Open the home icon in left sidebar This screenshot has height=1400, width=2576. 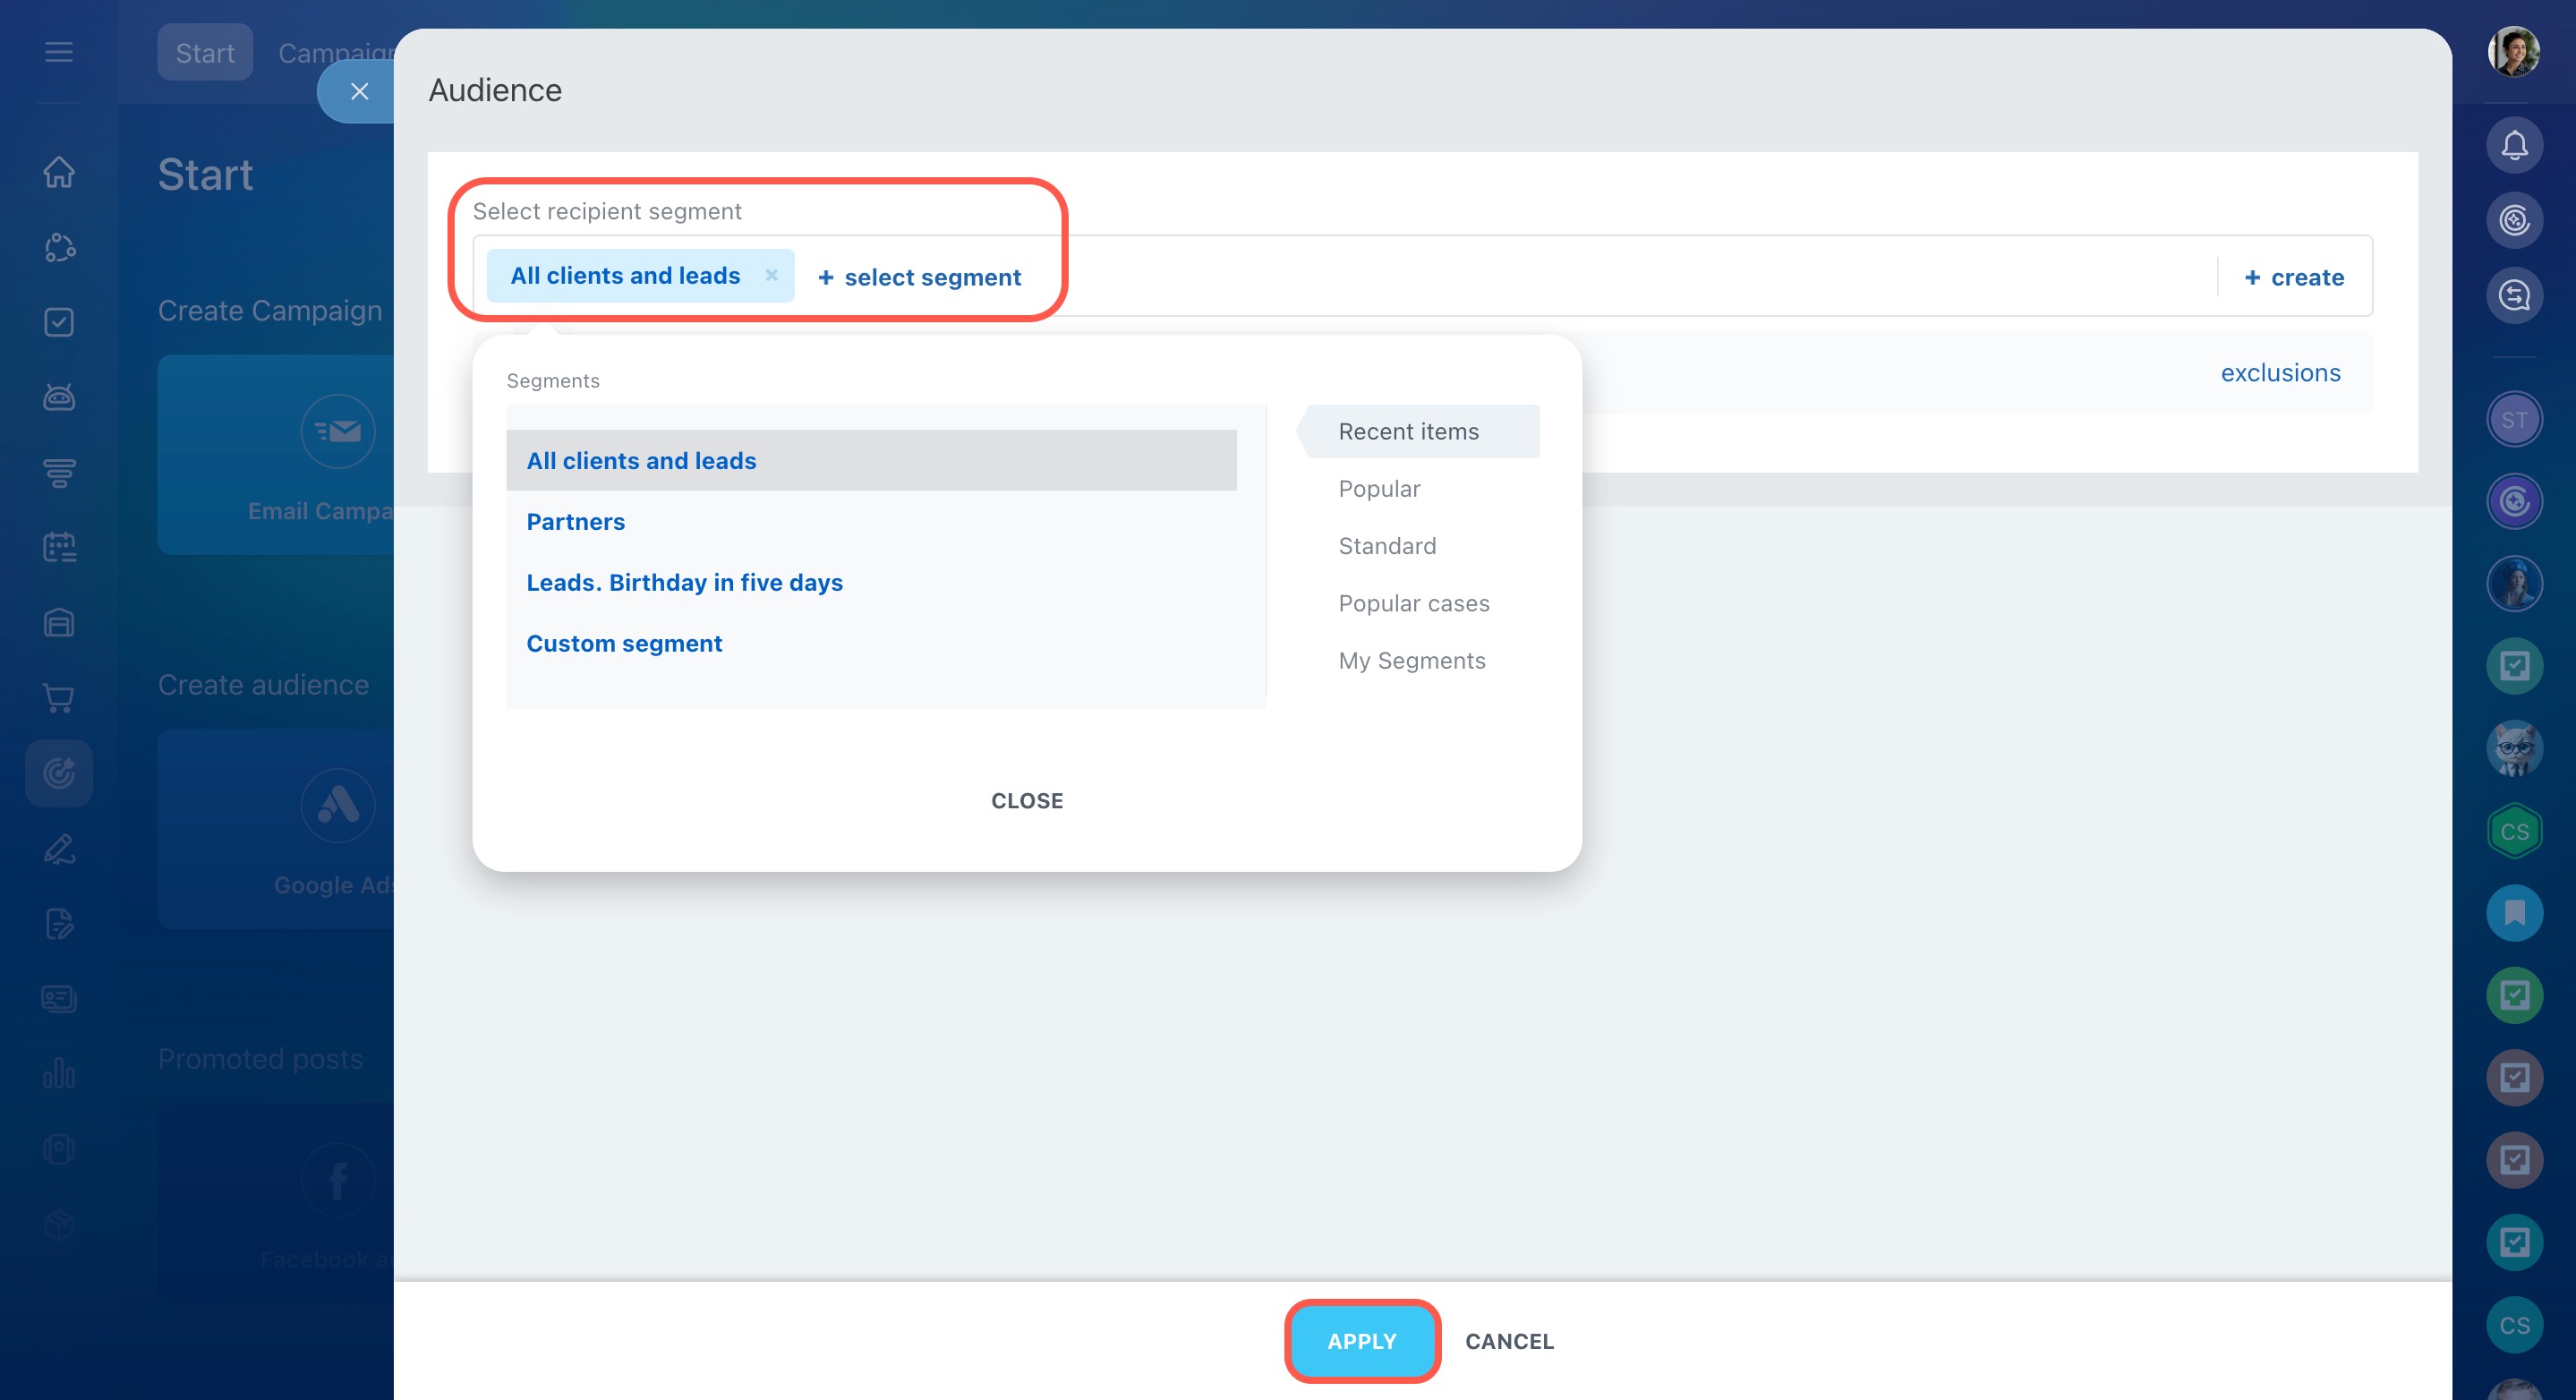(x=59, y=172)
